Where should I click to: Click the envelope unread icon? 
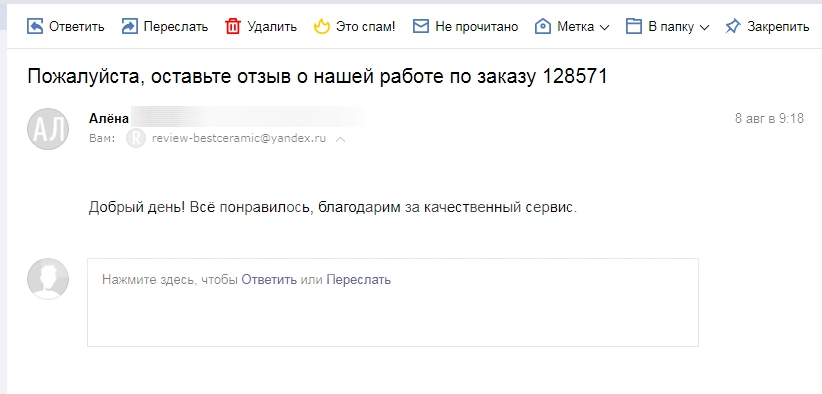point(420,26)
